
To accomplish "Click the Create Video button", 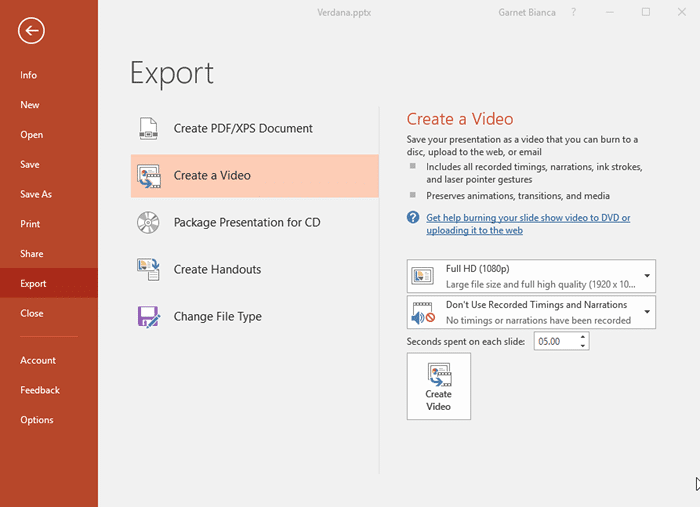I will [x=438, y=386].
